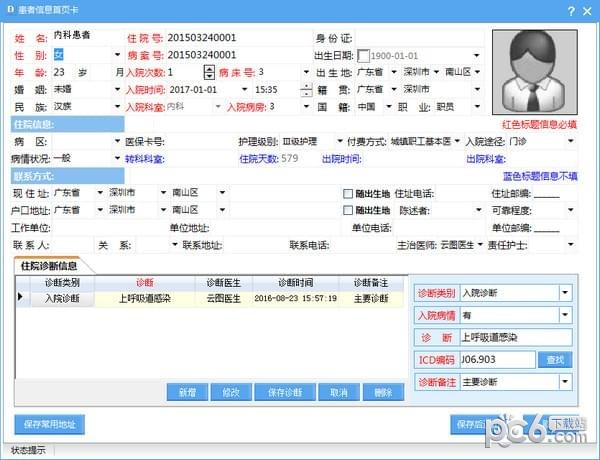Delete diagnosis with the 删除 button
600x460 pixels.
coord(383,393)
